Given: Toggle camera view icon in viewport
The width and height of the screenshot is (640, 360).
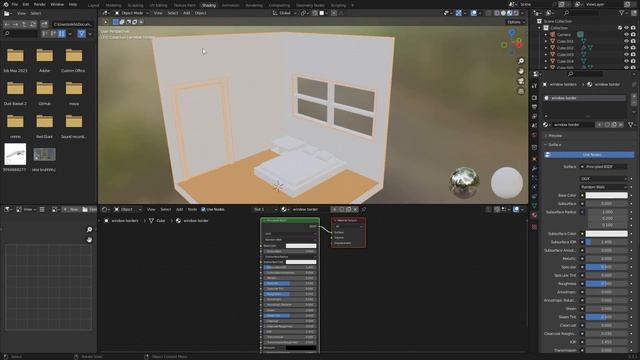Looking at the screenshot, I should coord(521,81).
